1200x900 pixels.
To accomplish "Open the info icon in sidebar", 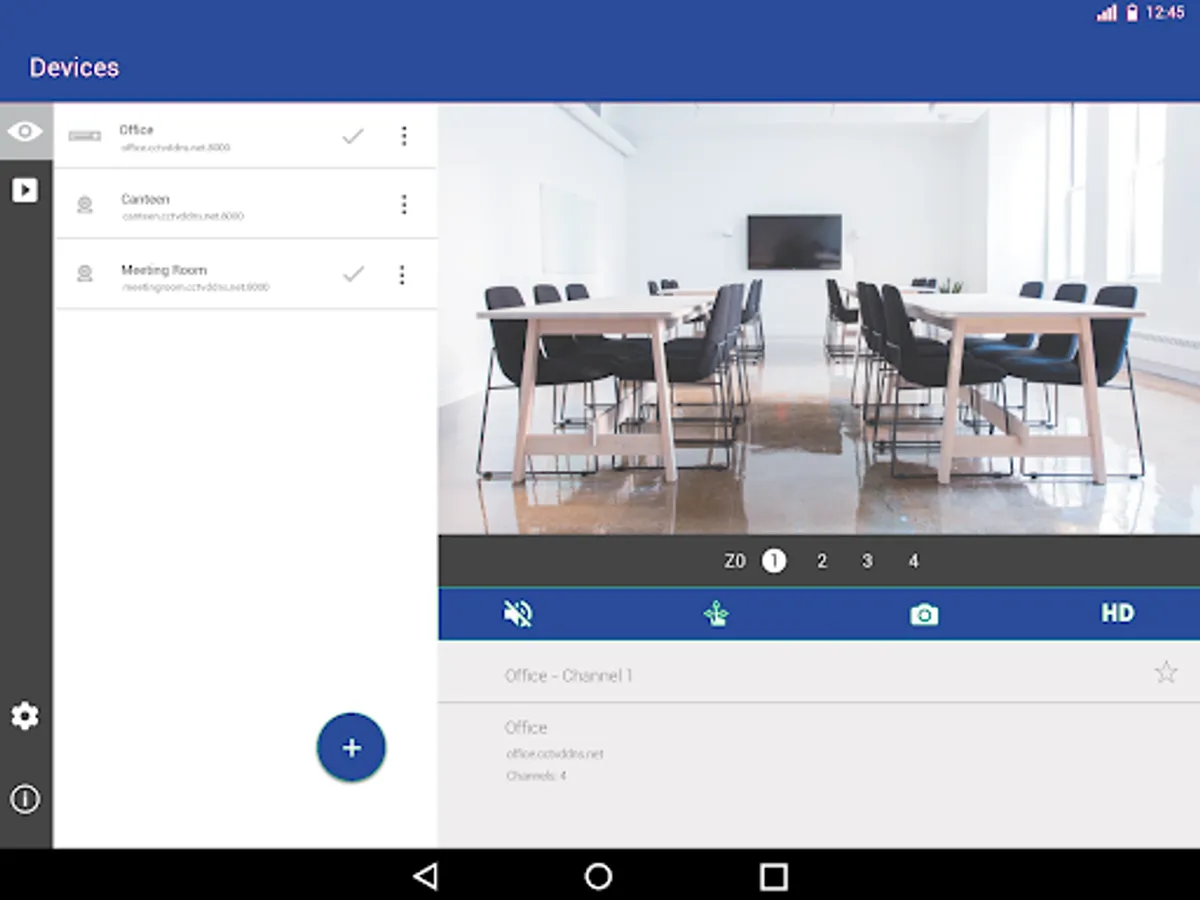I will [x=25, y=799].
